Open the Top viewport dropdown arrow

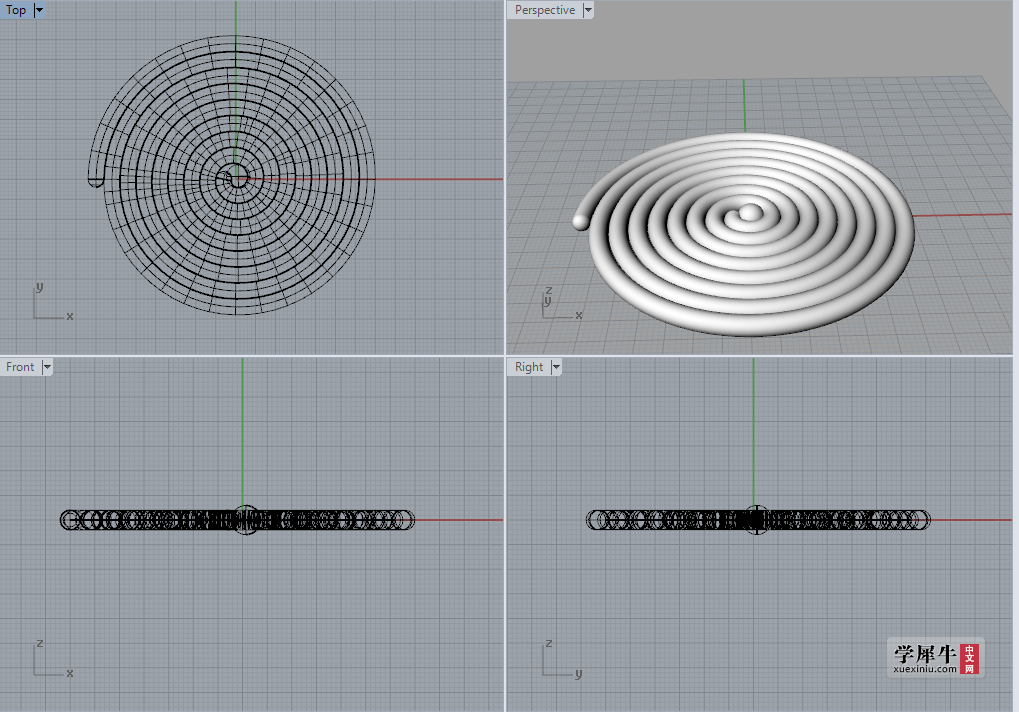39,10
